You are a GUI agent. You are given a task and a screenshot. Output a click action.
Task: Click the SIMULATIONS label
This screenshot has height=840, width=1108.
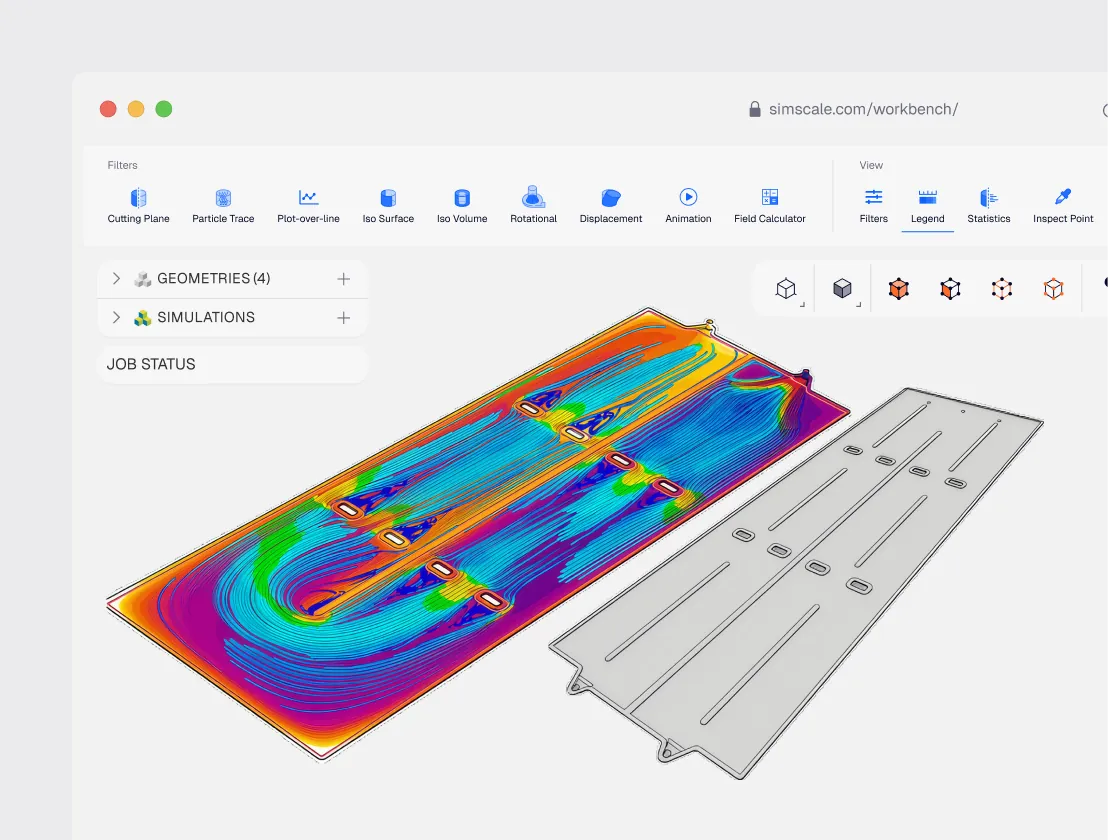206,317
